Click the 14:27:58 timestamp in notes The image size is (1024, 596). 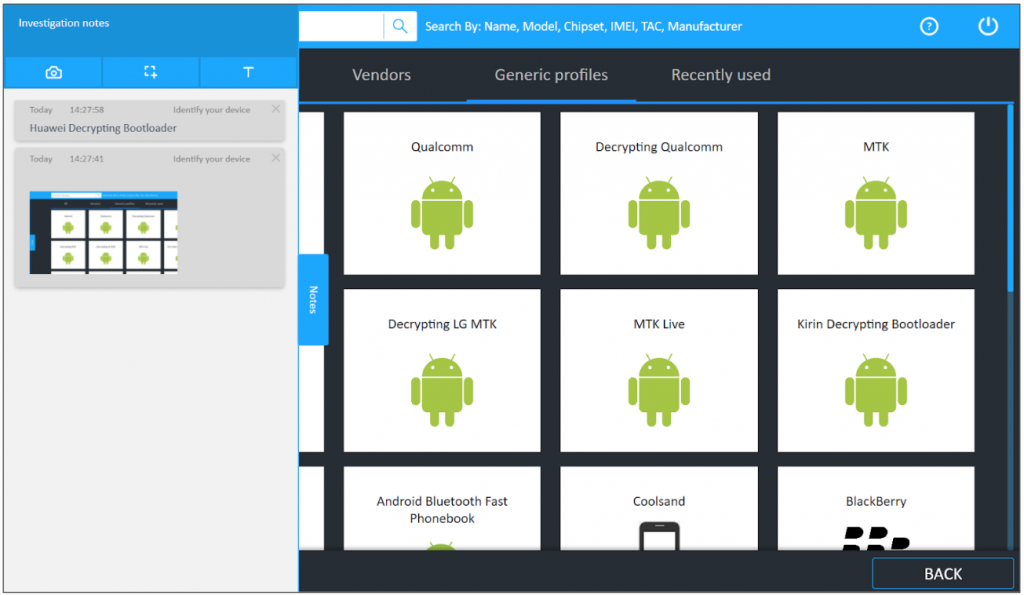click(87, 110)
